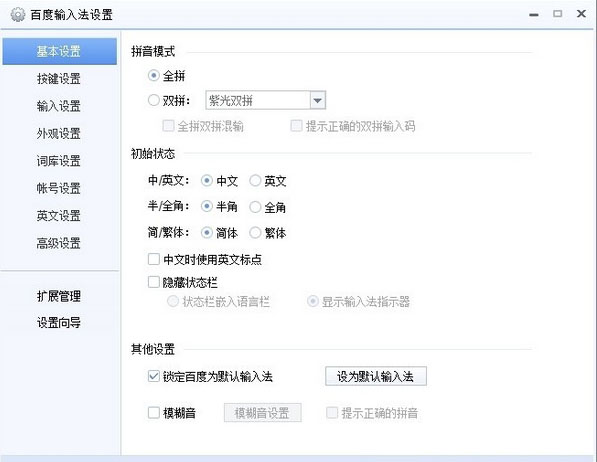Screen dimensions: 597x462
Task: Close the 百度输入法设置 window
Action: (581, 14)
